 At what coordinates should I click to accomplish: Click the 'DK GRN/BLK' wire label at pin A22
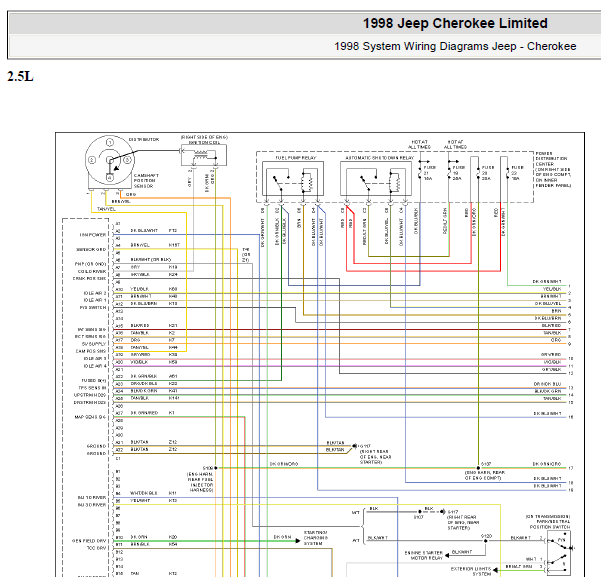(x=144, y=376)
